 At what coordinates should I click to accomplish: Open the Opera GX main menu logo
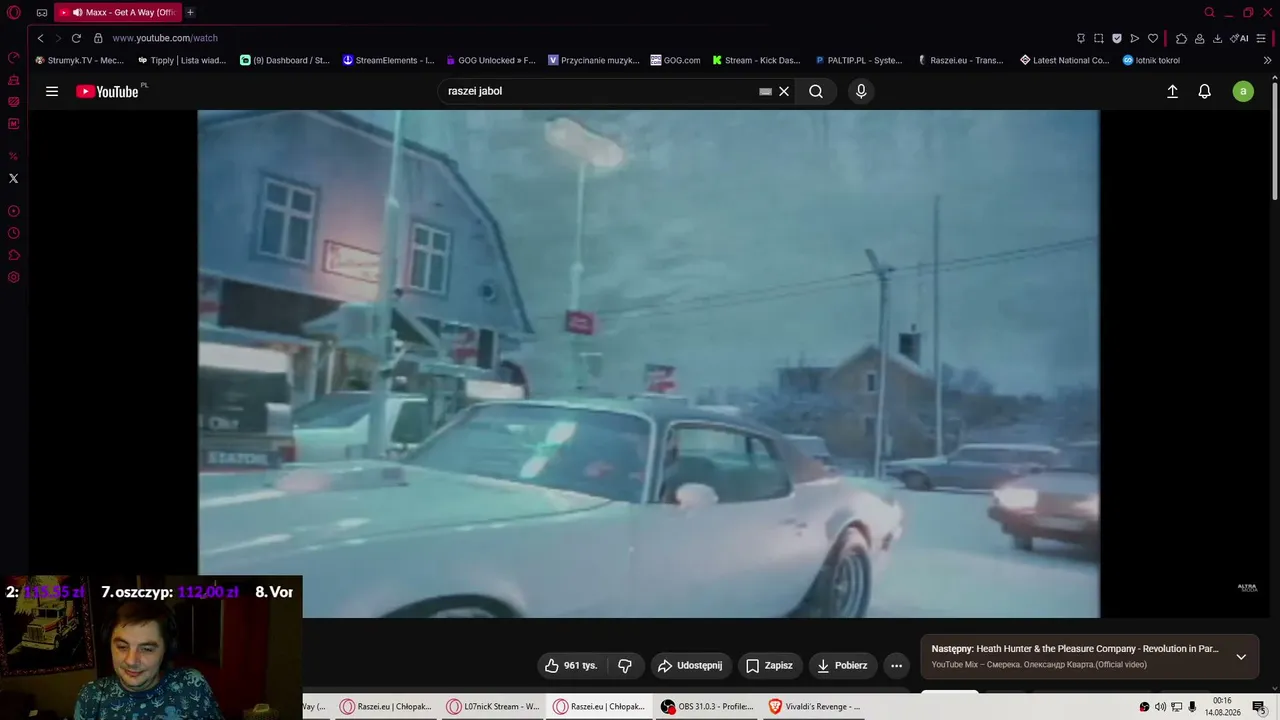tap(14, 13)
